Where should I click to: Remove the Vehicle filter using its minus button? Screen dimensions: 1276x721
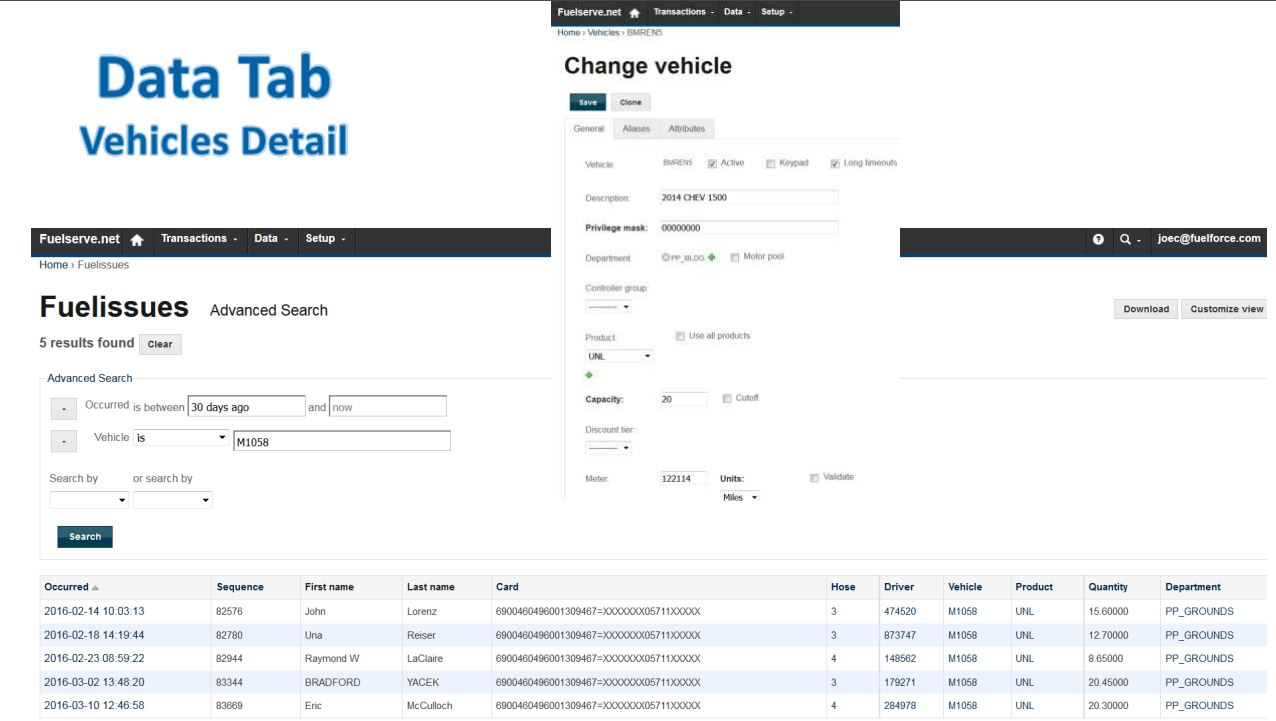pos(63,440)
